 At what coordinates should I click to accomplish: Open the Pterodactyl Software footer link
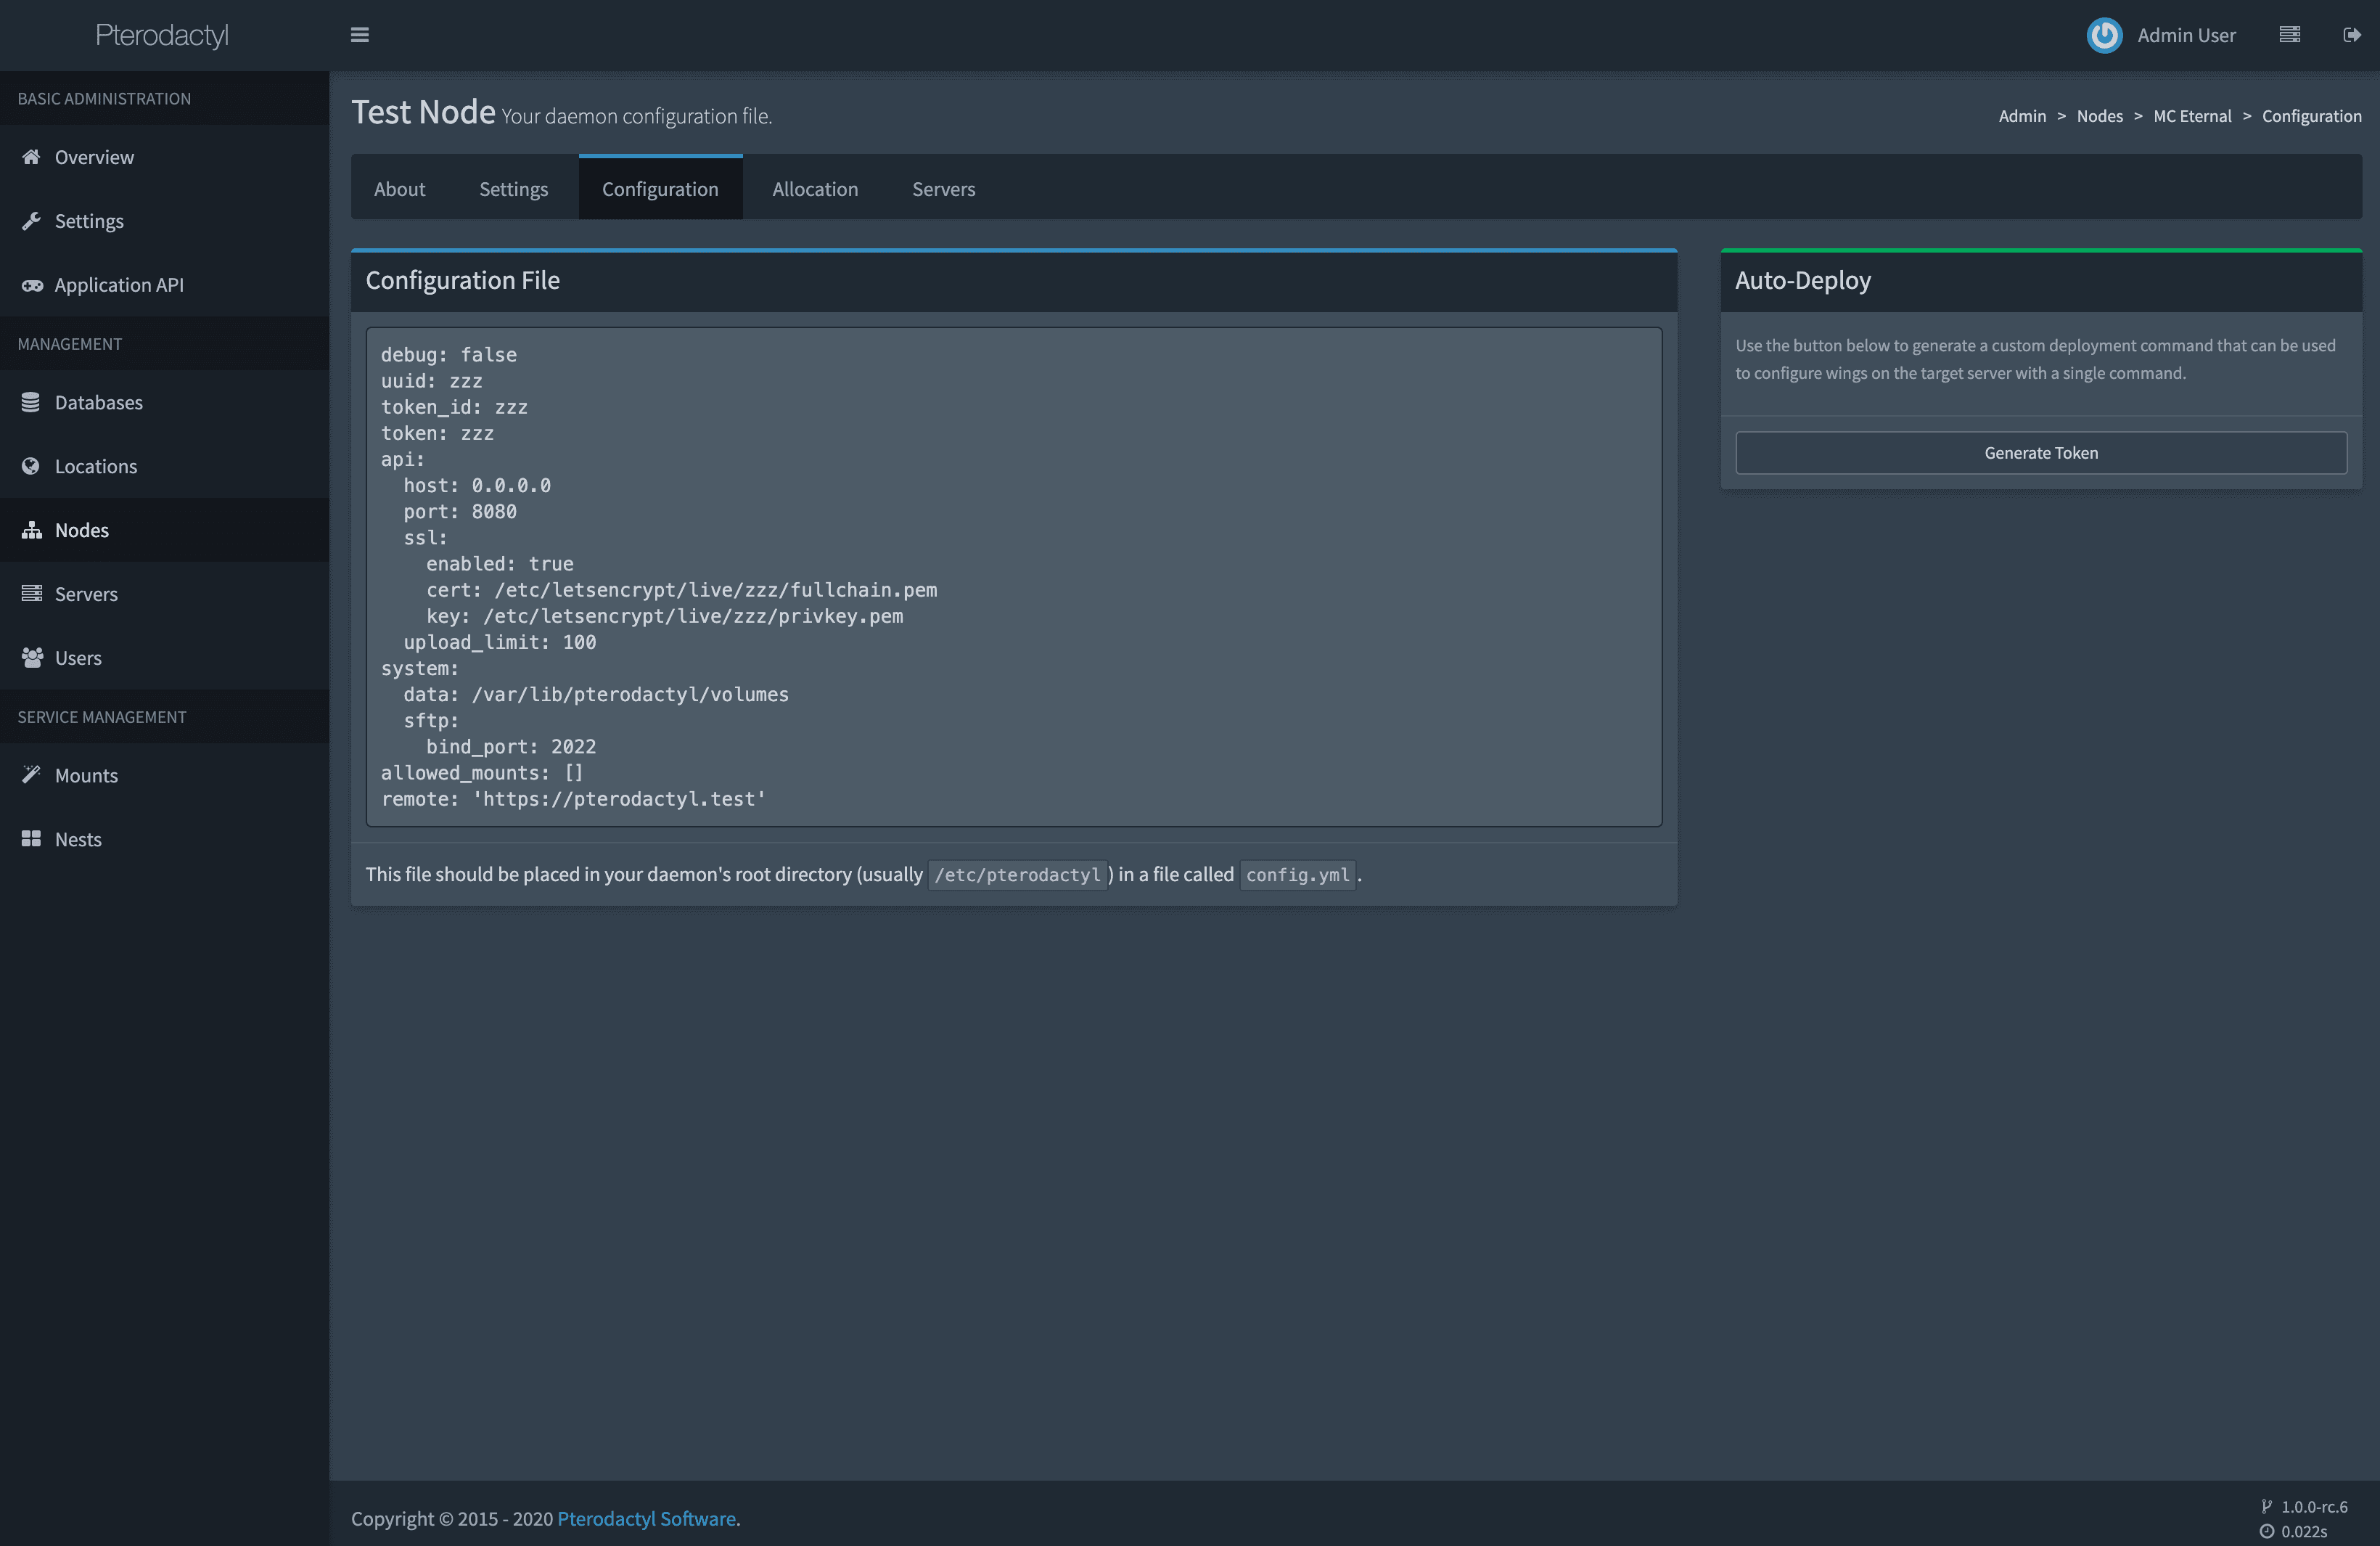[x=646, y=1518]
